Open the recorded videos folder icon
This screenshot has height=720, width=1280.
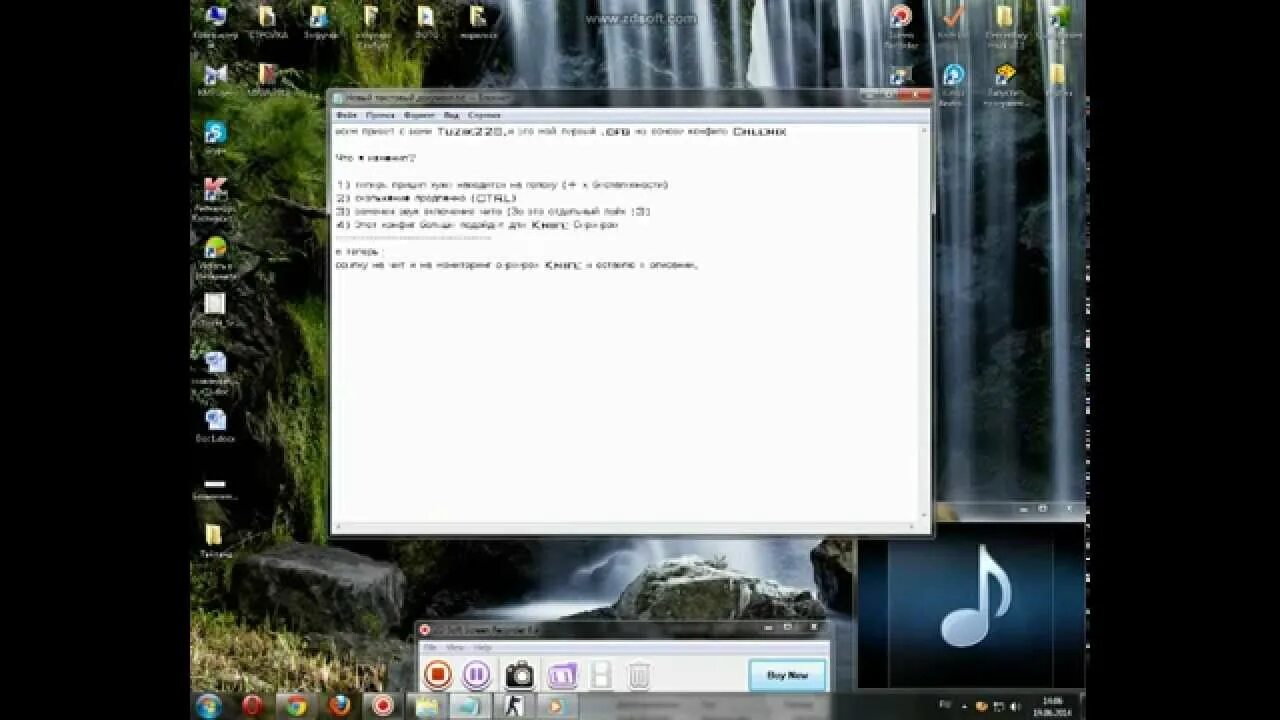click(x=562, y=675)
